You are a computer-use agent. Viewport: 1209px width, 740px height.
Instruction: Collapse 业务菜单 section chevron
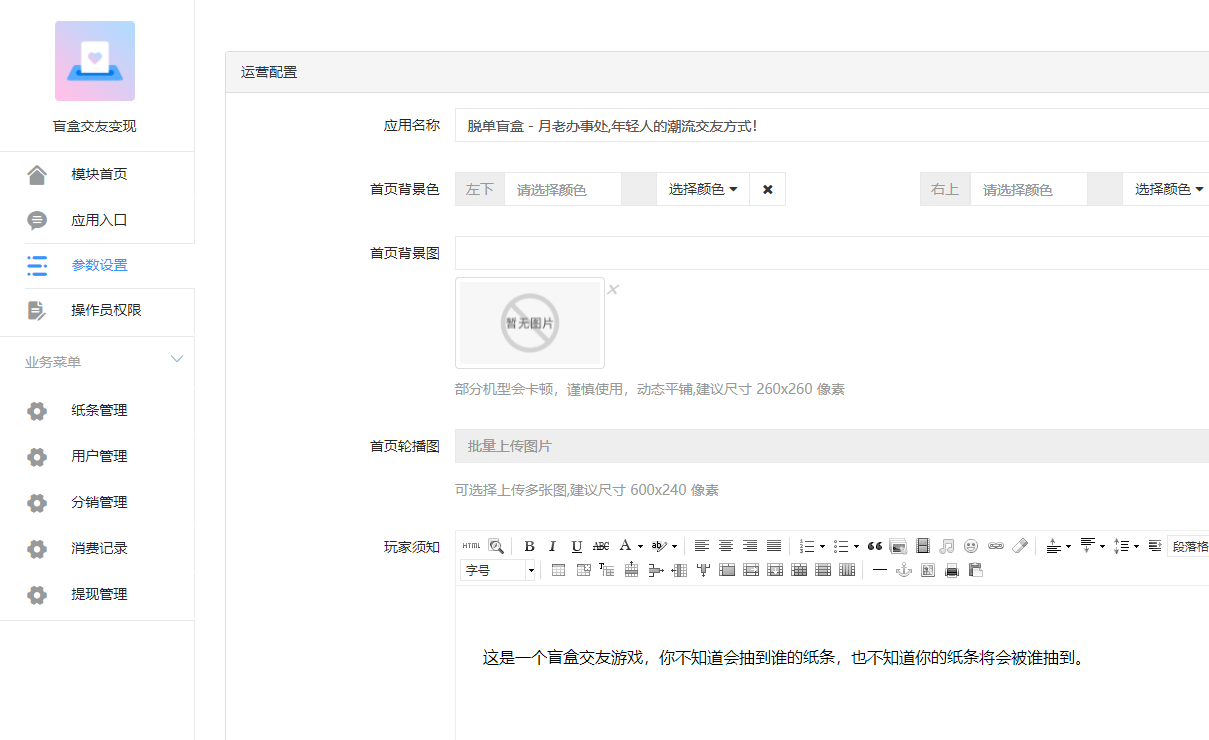(x=177, y=359)
